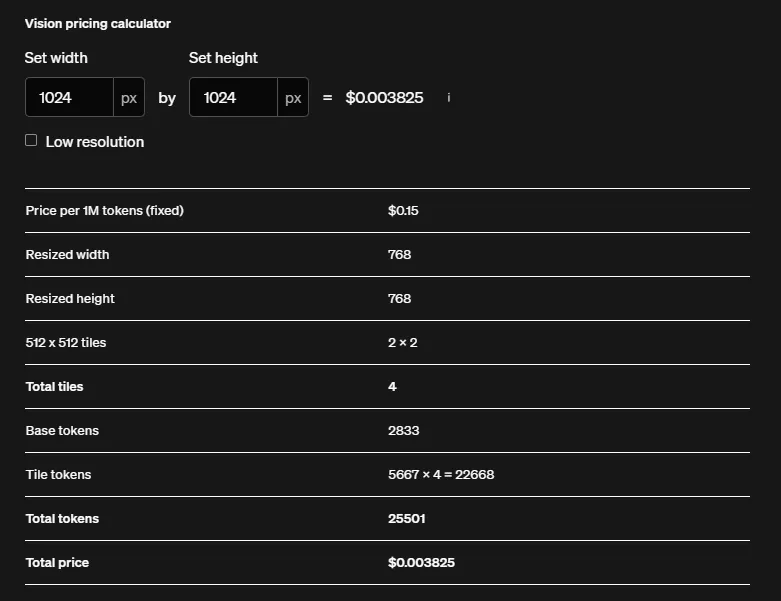Click the Set height label

(x=223, y=58)
